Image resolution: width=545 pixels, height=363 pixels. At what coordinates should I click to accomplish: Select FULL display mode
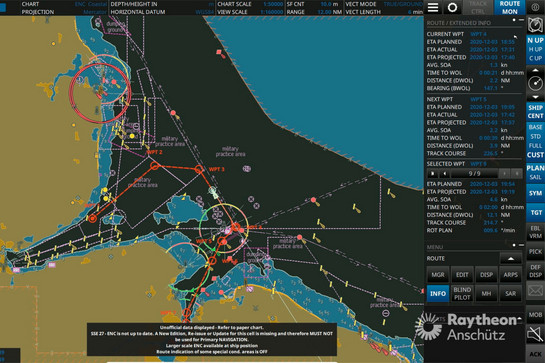coord(535,145)
